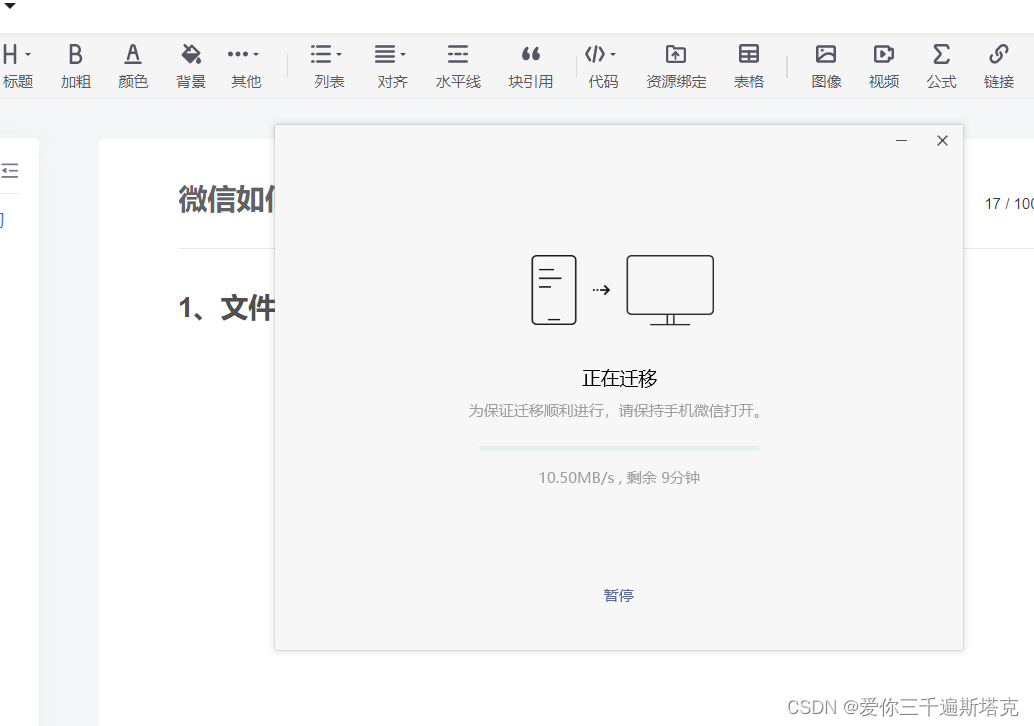Viewport: 1034px width, 726px height.
Task: Click the migration progress bar
Action: coord(619,448)
